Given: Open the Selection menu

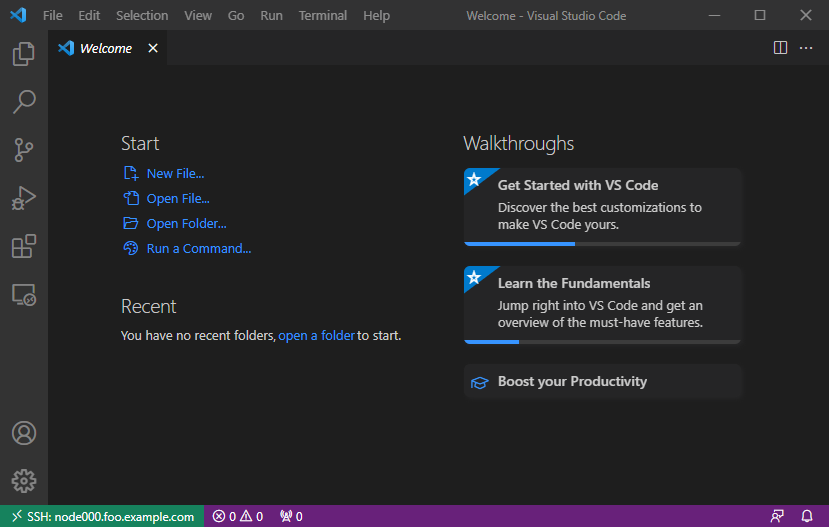Looking at the screenshot, I should (142, 16).
